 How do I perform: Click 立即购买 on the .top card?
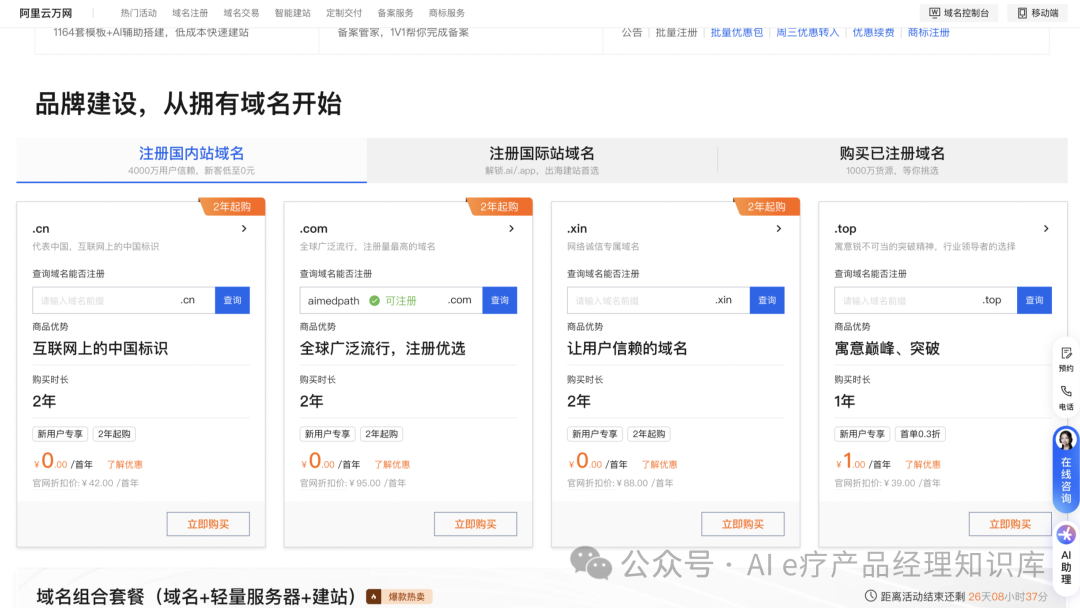(x=1010, y=524)
